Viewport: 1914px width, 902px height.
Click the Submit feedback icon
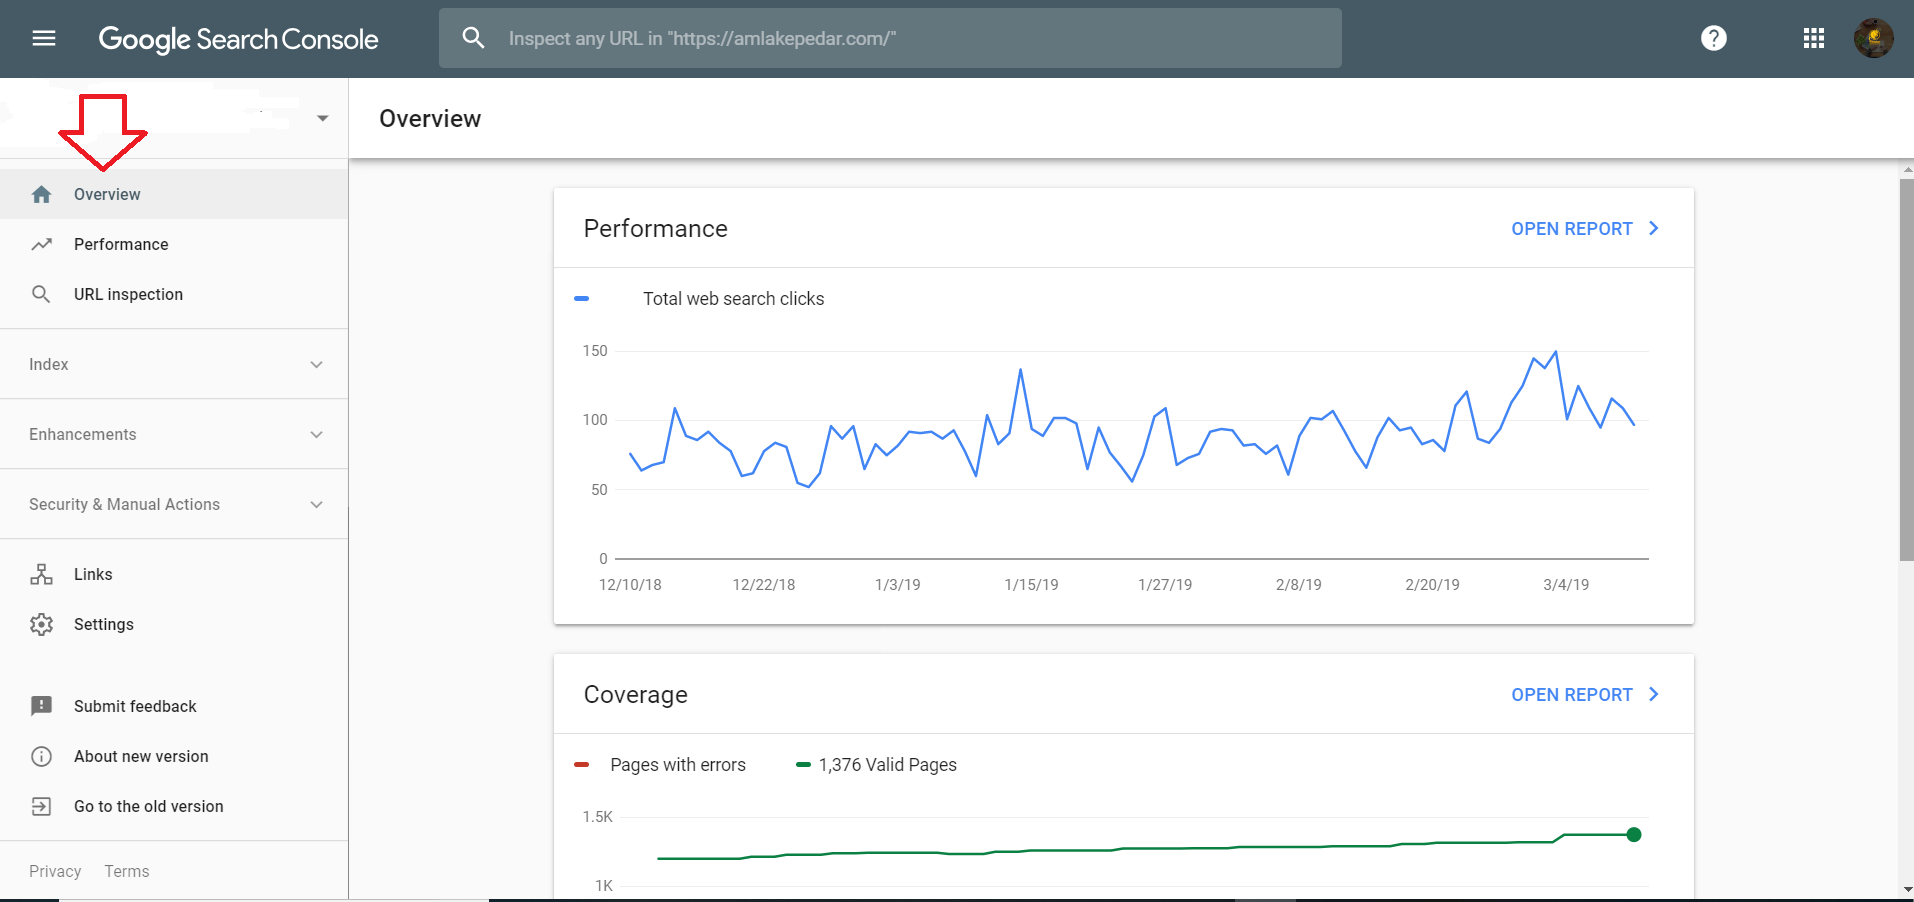pyautogui.click(x=41, y=706)
